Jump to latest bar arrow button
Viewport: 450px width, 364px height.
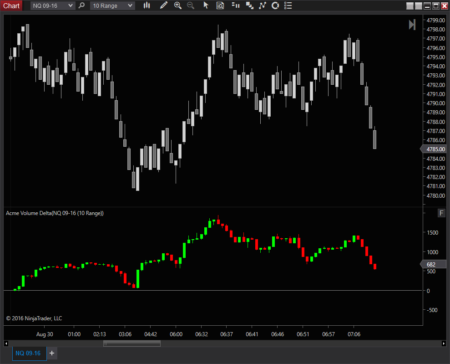click(x=412, y=25)
